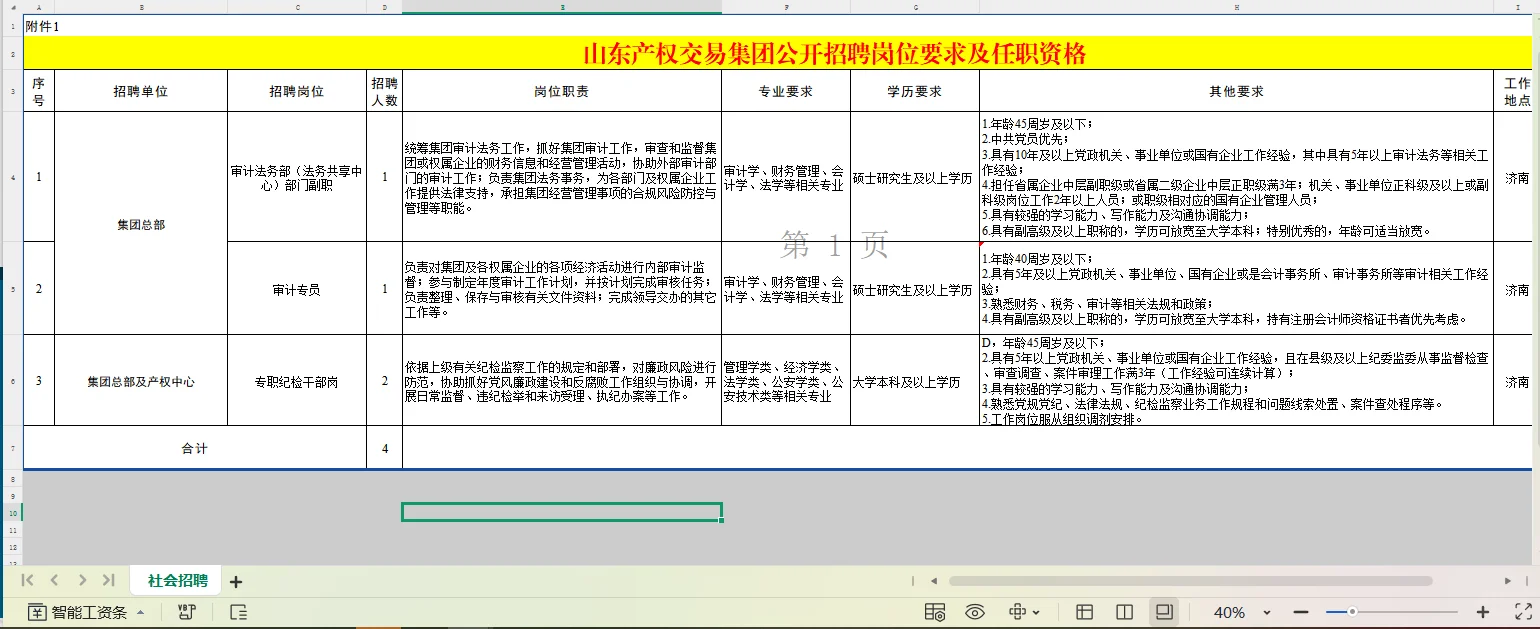Click the selected empty cell E10
Screen dimensions: 1540x629
pyautogui.click(x=562, y=512)
